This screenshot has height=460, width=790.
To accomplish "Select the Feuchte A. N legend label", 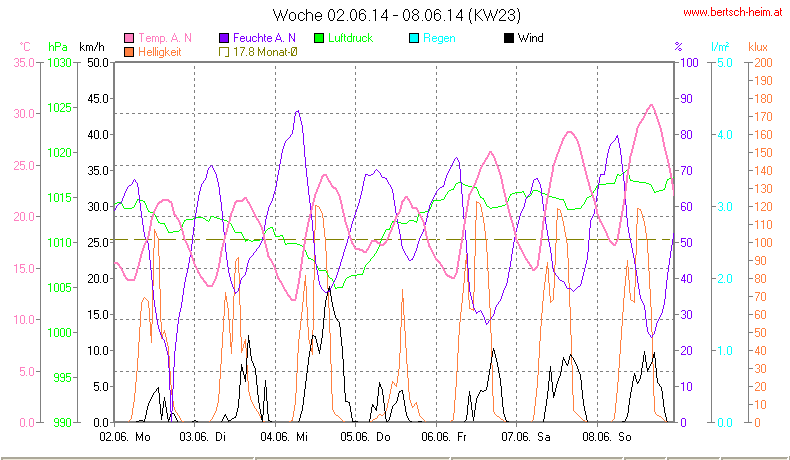I will point(264,38).
